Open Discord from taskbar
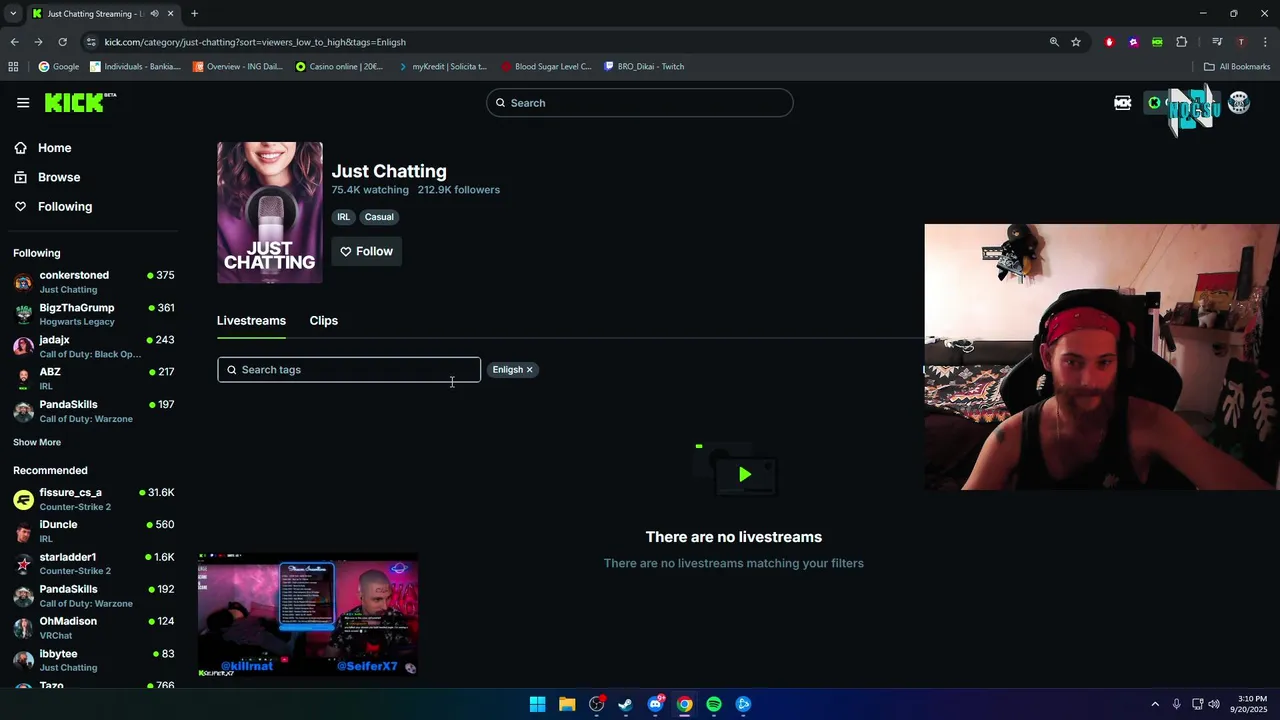Viewport: 1280px width, 720px height. pyautogui.click(x=655, y=704)
